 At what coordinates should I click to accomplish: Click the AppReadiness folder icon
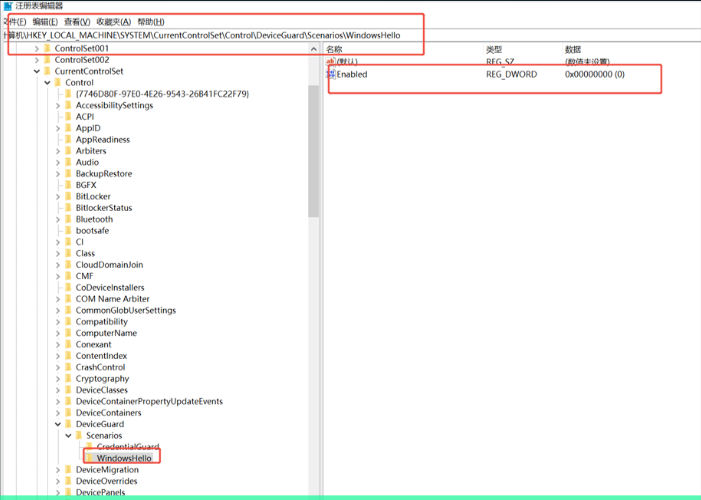[68, 140]
